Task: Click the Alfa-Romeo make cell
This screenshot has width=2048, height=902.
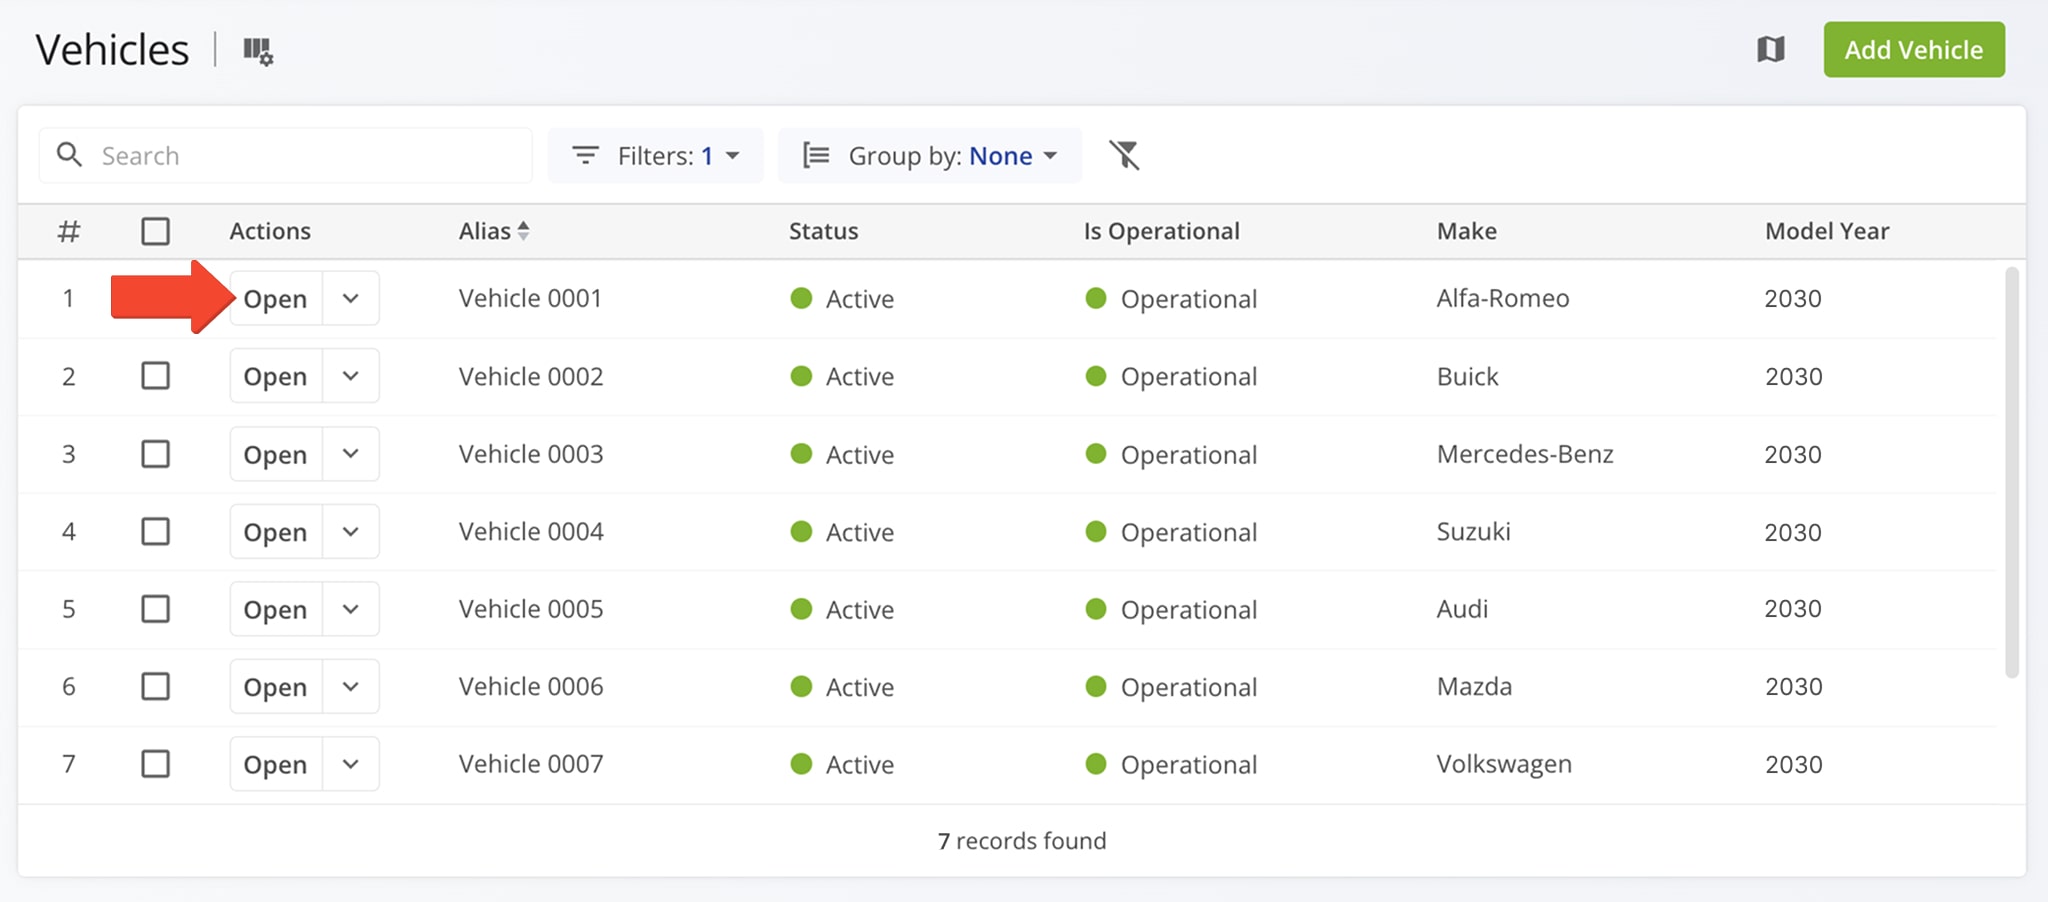Action: click(x=1503, y=298)
